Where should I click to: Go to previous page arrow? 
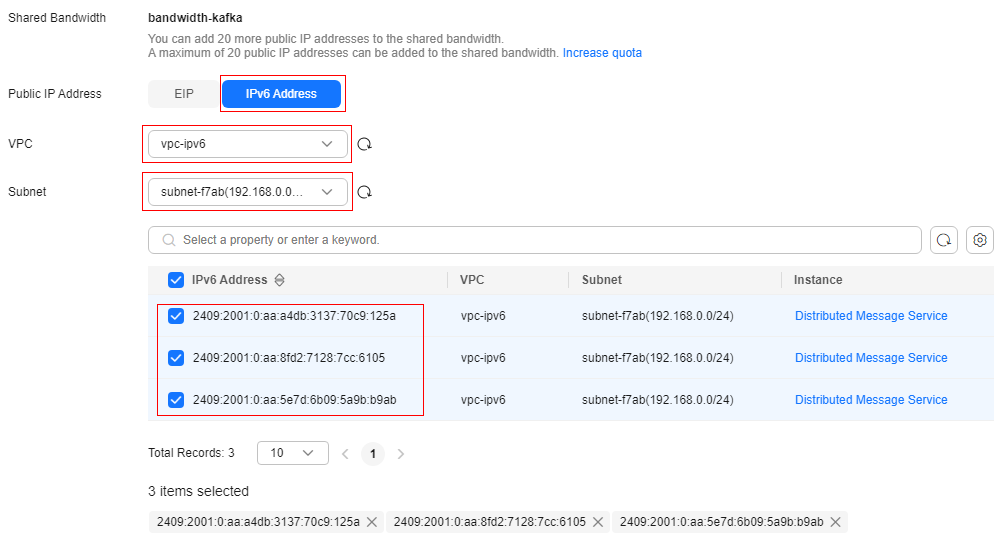pos(345,454)
